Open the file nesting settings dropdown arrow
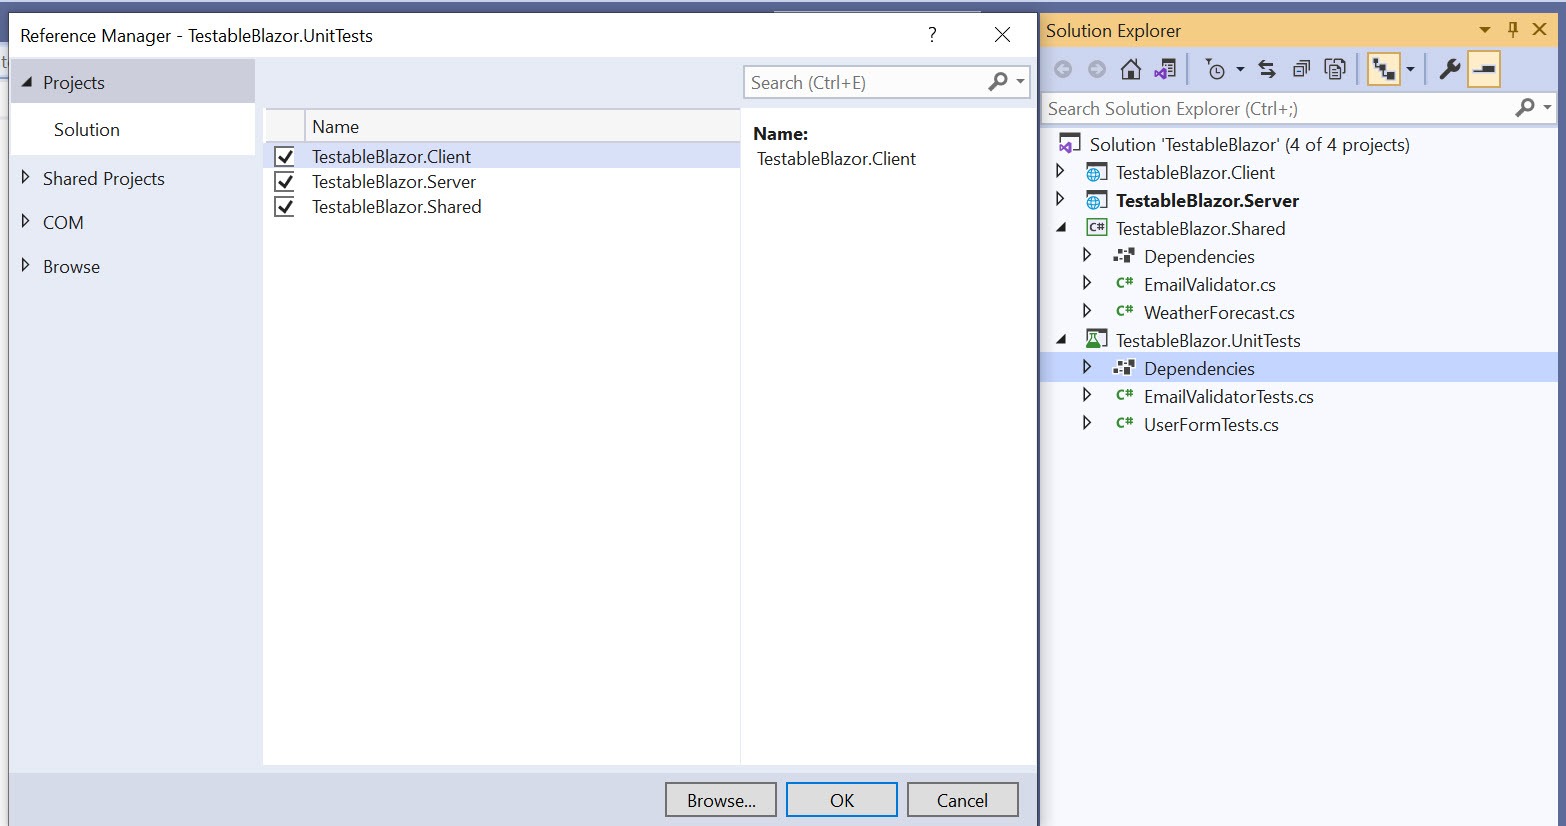The width and height of the screenshot is (1566, 826). tap(1410, 69)
